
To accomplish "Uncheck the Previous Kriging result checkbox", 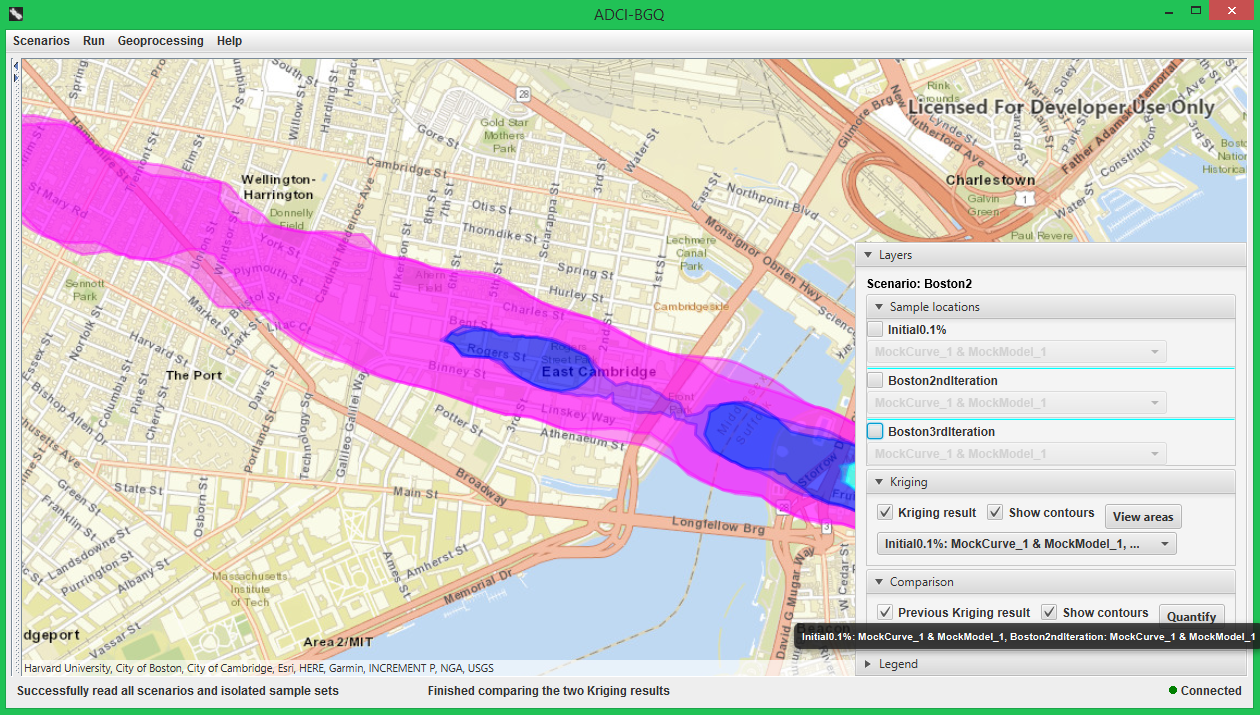I will click(x=885, y=612).
